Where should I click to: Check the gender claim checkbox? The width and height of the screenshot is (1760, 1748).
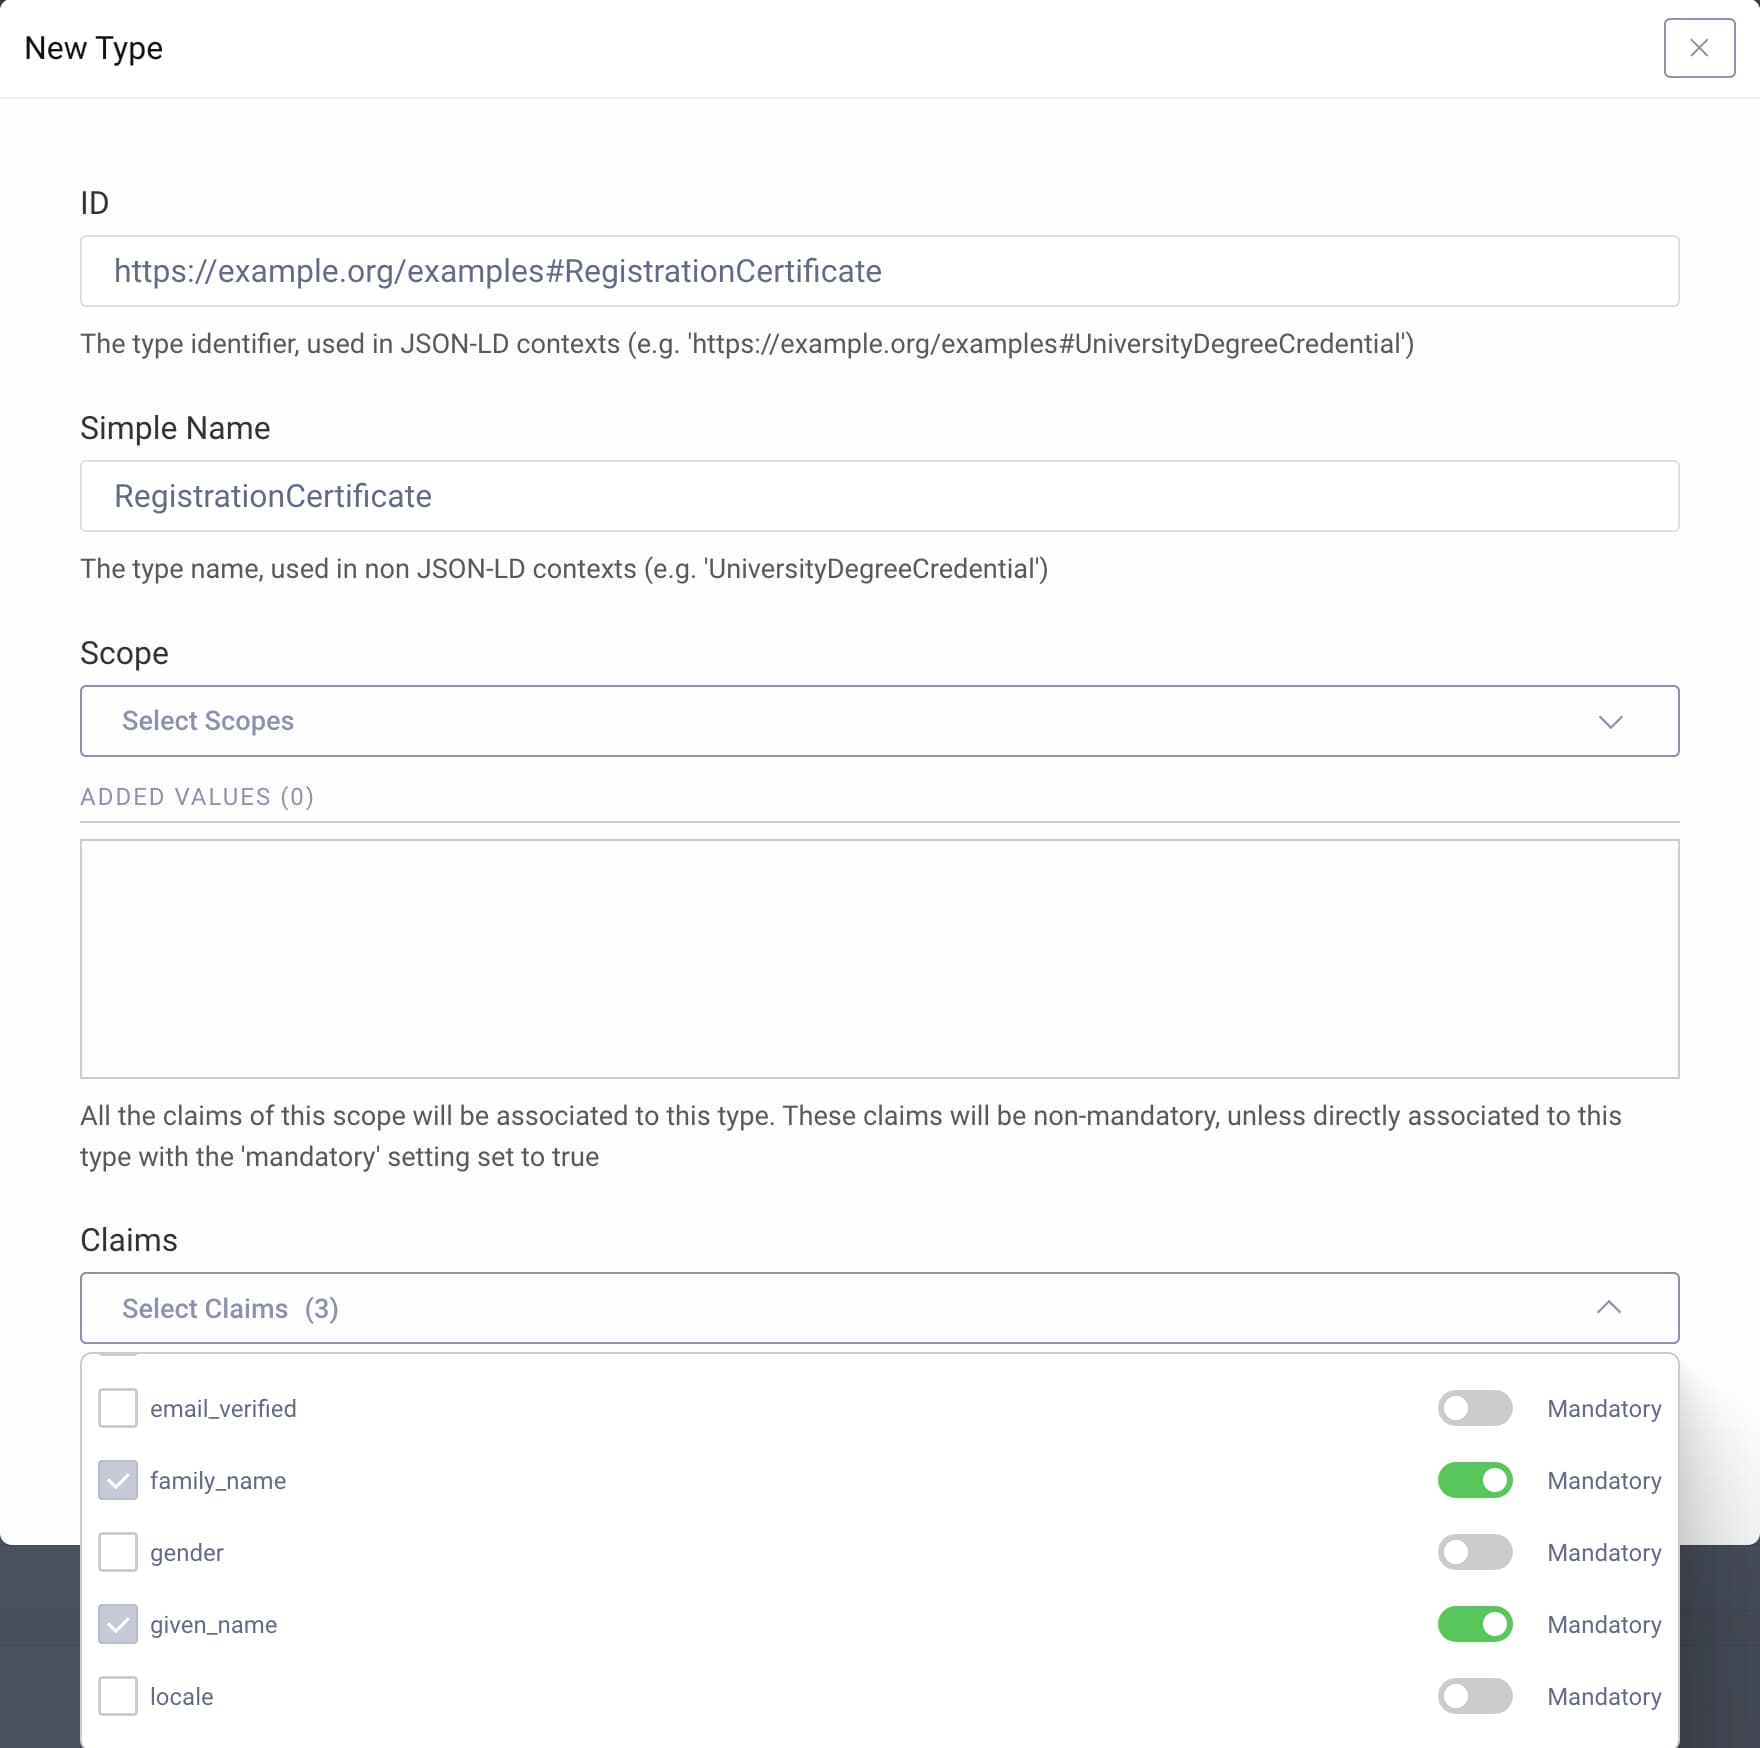[x=117, y=1553]
